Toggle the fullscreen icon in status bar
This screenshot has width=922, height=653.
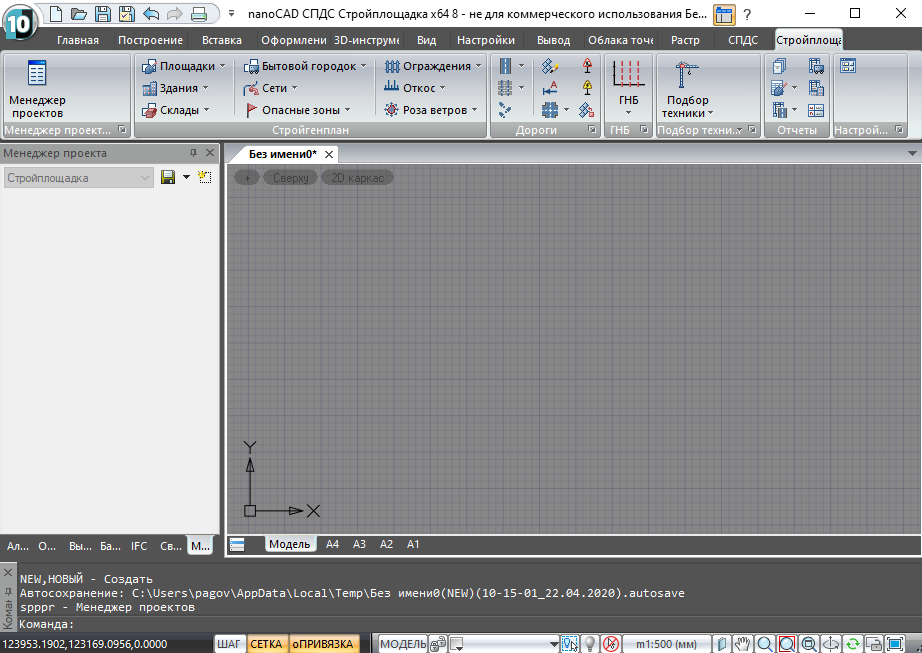(x=896, y=644)
